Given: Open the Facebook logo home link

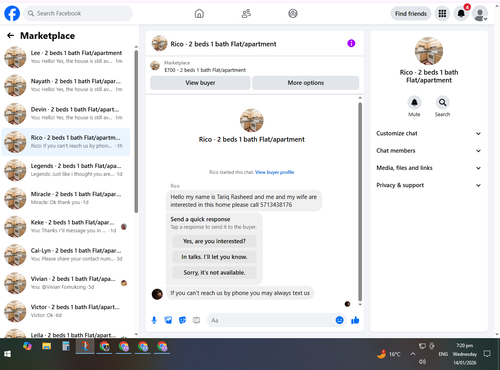Looking at the screenshot, I should pos(12,13).
